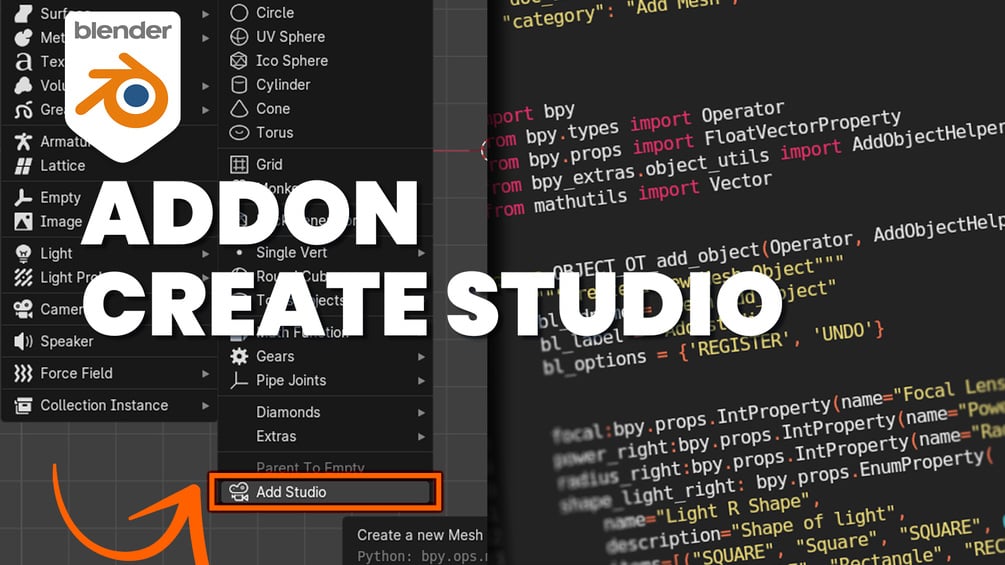Click the 'UNDO' string in code
Screen dimensions: 1005x565
(843, 332)
